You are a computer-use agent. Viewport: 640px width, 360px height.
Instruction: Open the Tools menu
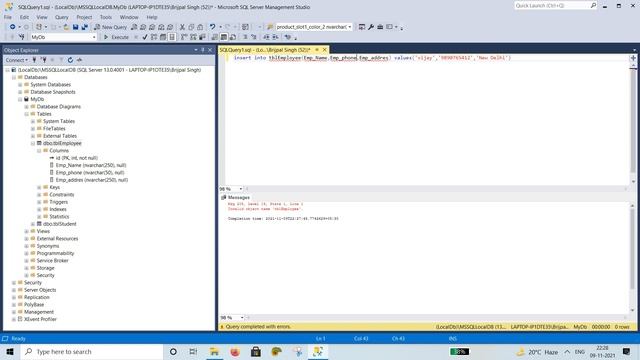pyautogui.click(x=106, y=17)
